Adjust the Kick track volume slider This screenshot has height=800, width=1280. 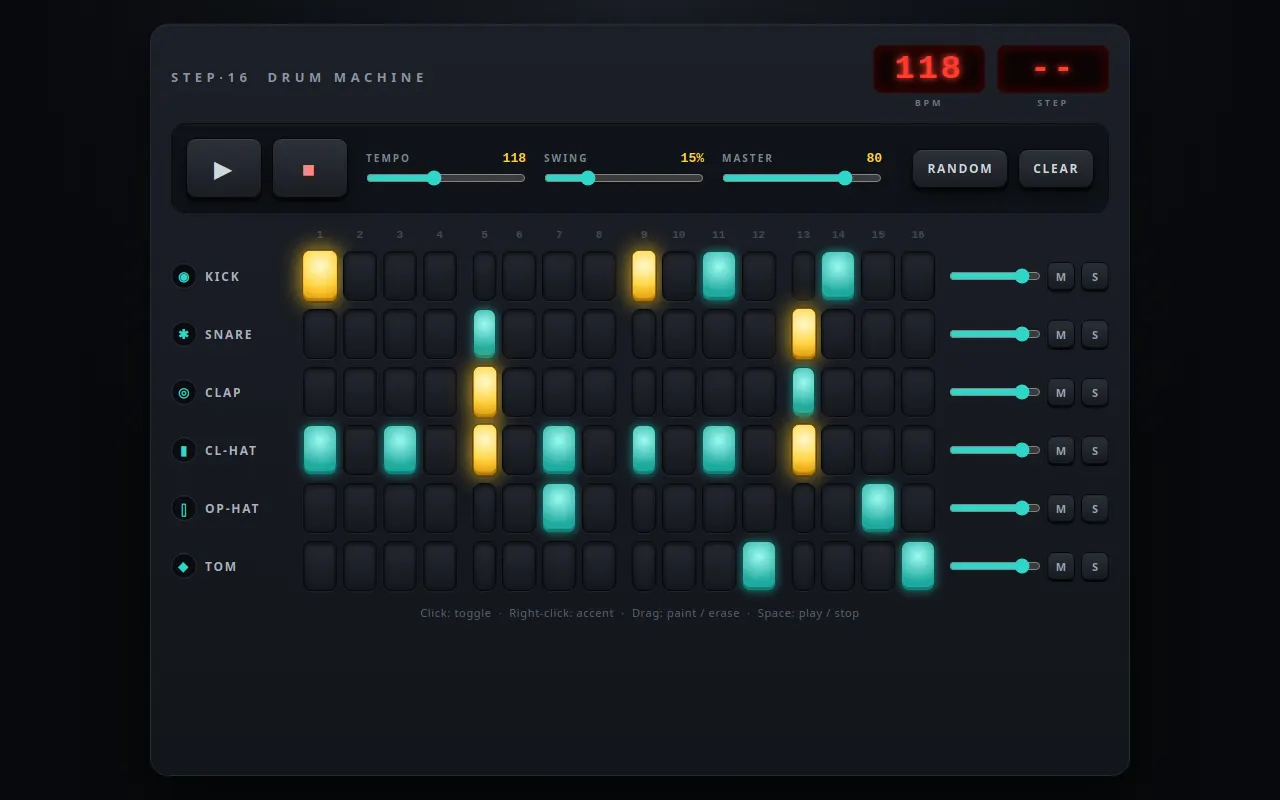point(995,276)
